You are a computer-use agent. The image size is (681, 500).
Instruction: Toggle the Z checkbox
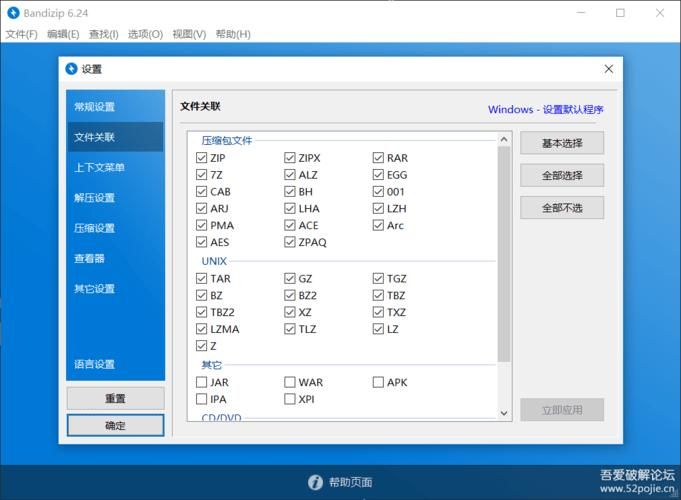[201, 346]
